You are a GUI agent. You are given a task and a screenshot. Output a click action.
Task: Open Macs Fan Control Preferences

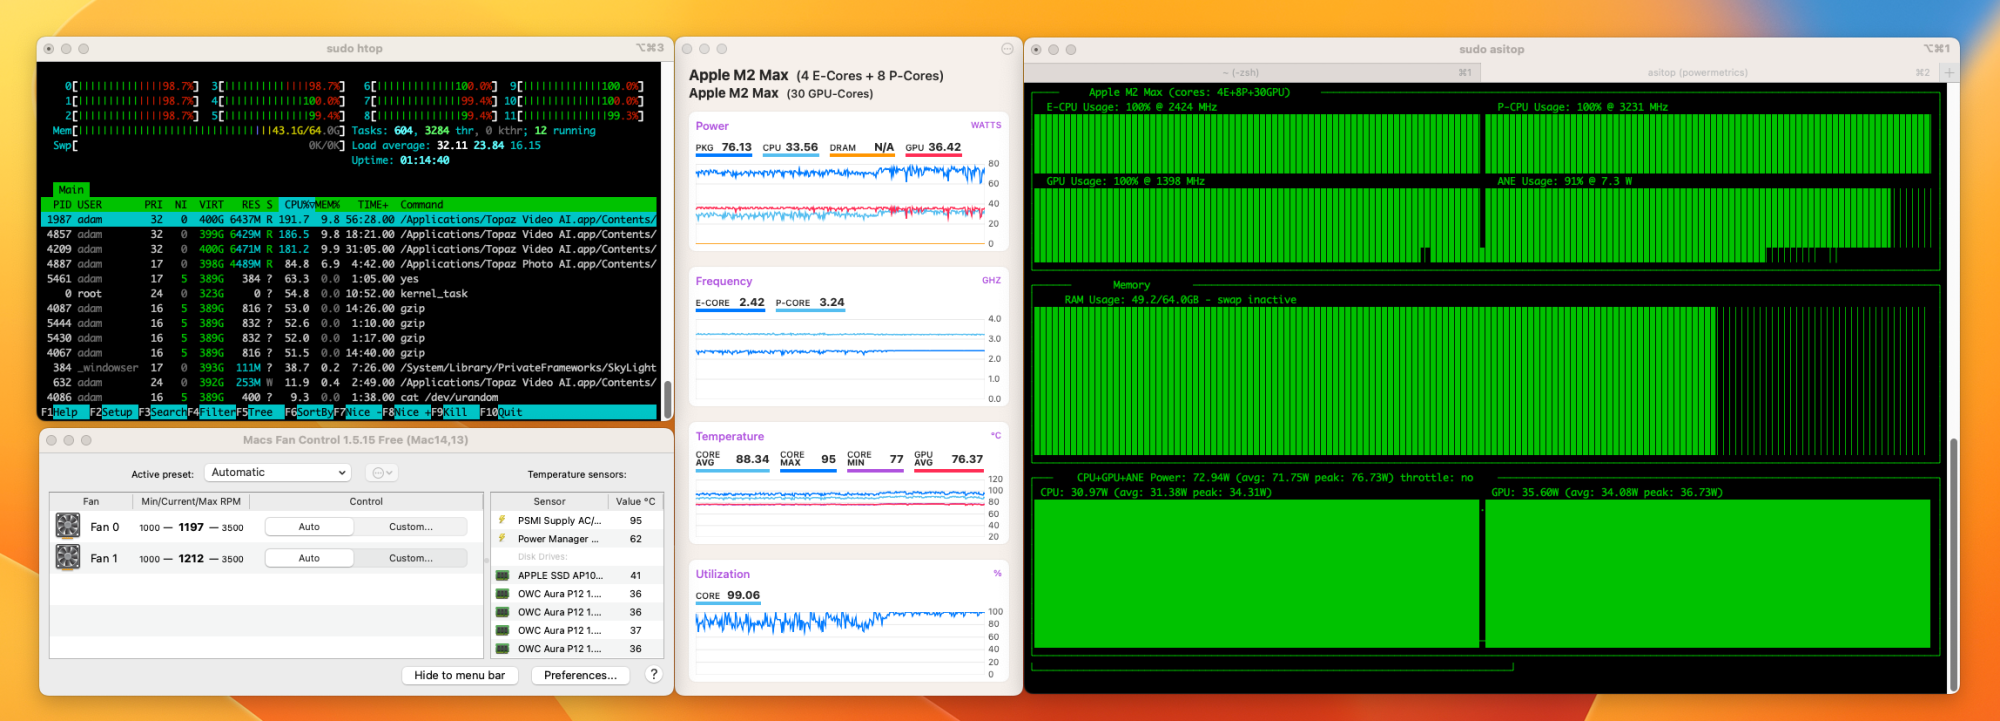coord(580,675)
